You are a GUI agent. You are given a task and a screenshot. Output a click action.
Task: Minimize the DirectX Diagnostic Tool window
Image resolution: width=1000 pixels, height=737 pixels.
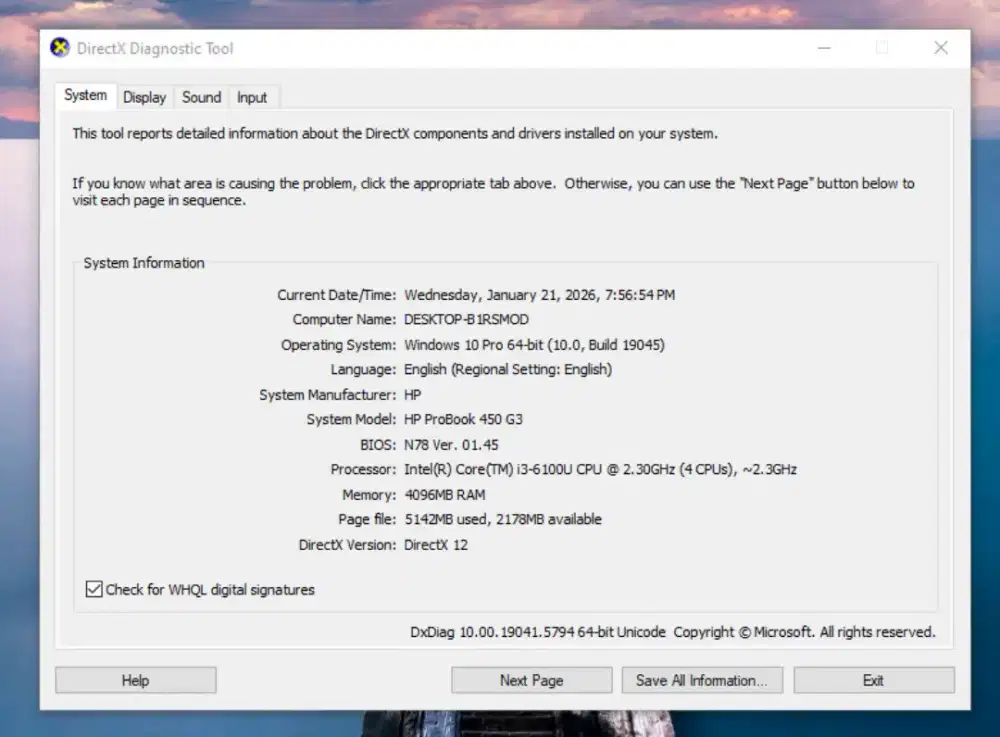[x=823, y=48]
